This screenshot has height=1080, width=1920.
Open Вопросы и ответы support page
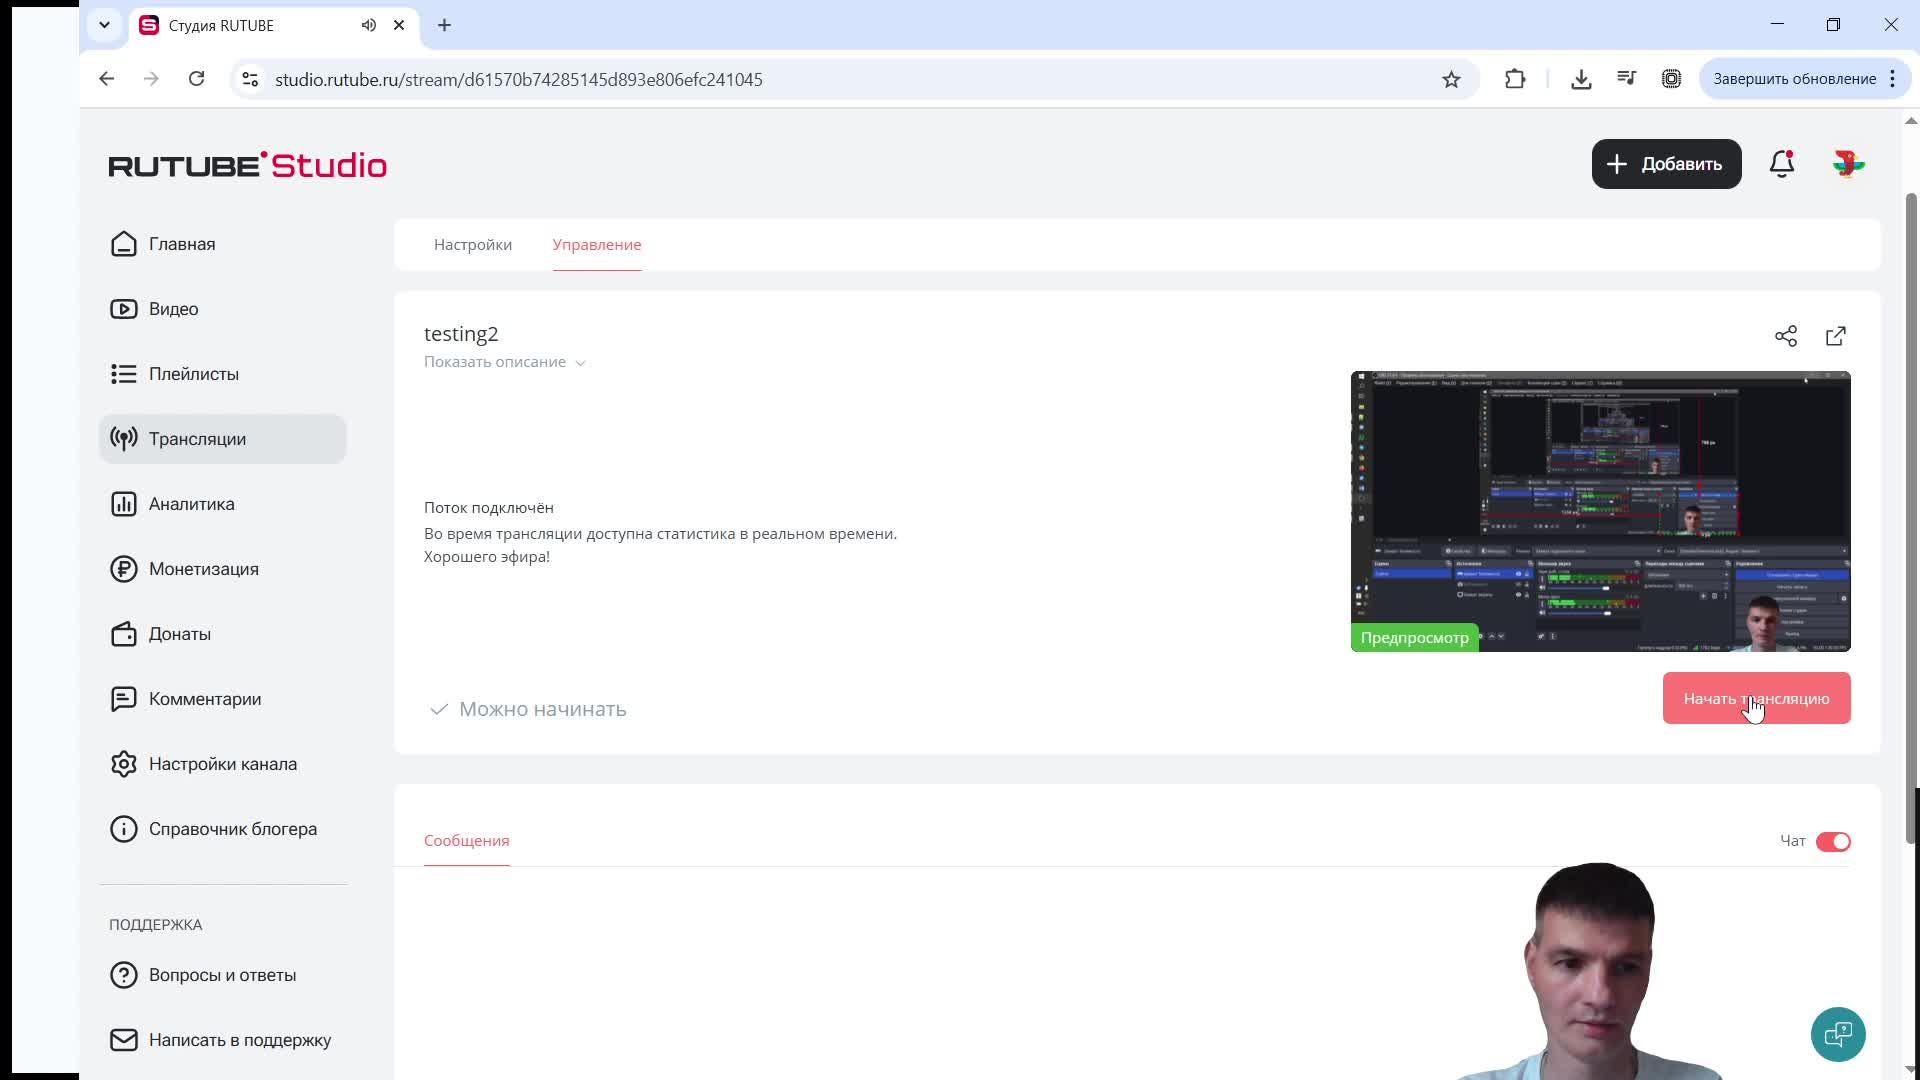click(222, 975)
